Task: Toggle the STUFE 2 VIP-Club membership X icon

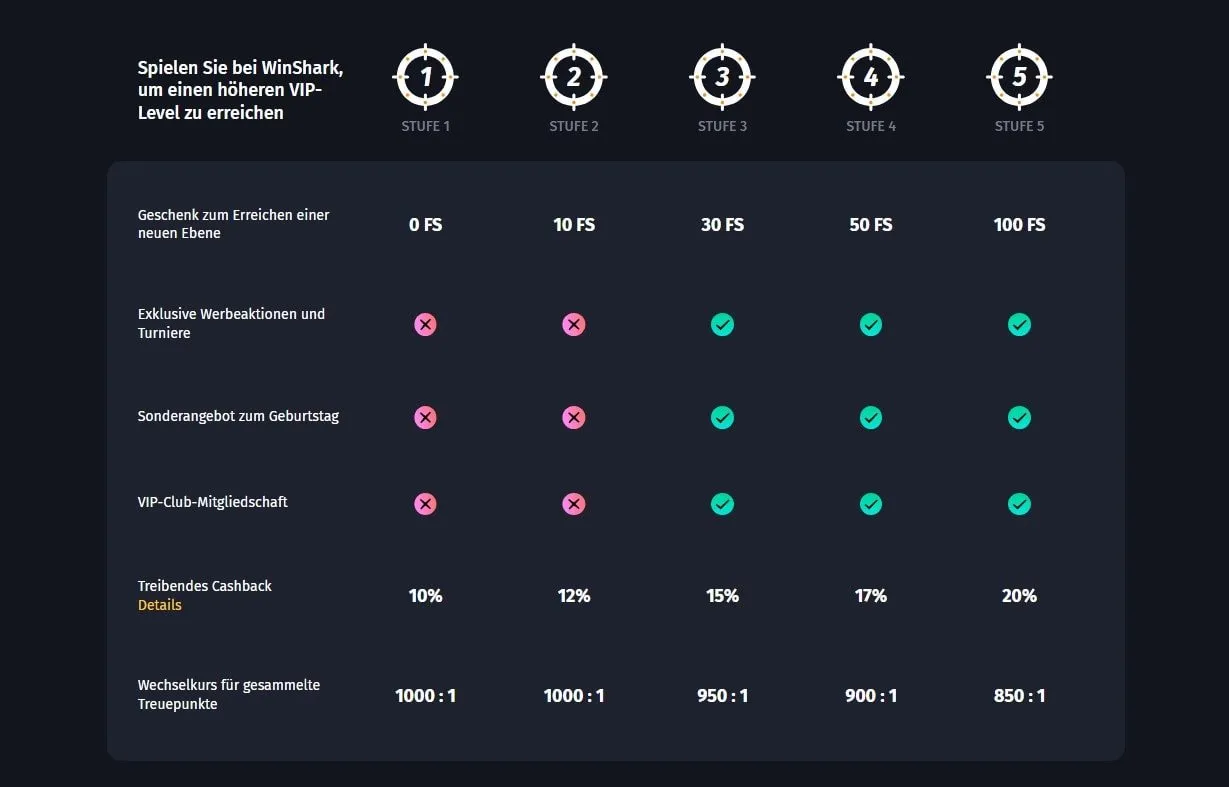Action: pyautogui.click(x=574, y=504)
